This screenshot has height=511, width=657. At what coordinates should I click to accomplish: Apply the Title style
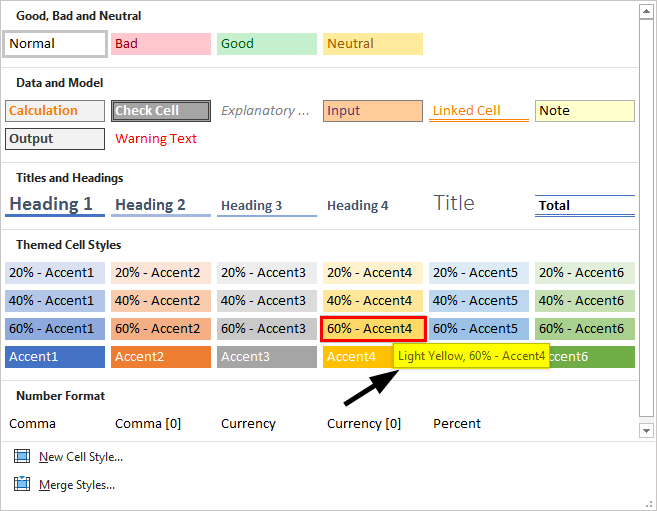point(479,204)
